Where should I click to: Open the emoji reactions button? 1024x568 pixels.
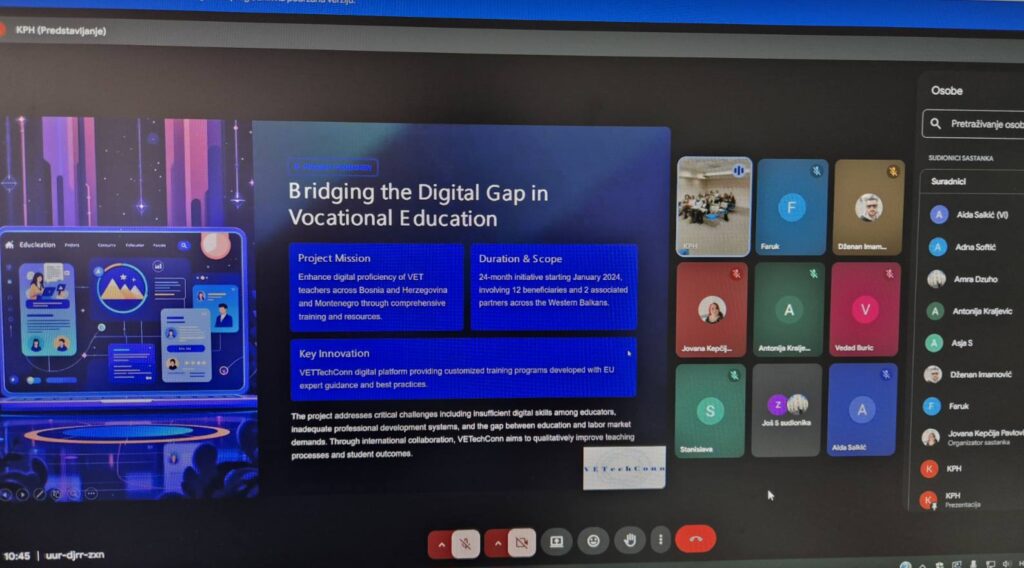[x=593, y=541]
